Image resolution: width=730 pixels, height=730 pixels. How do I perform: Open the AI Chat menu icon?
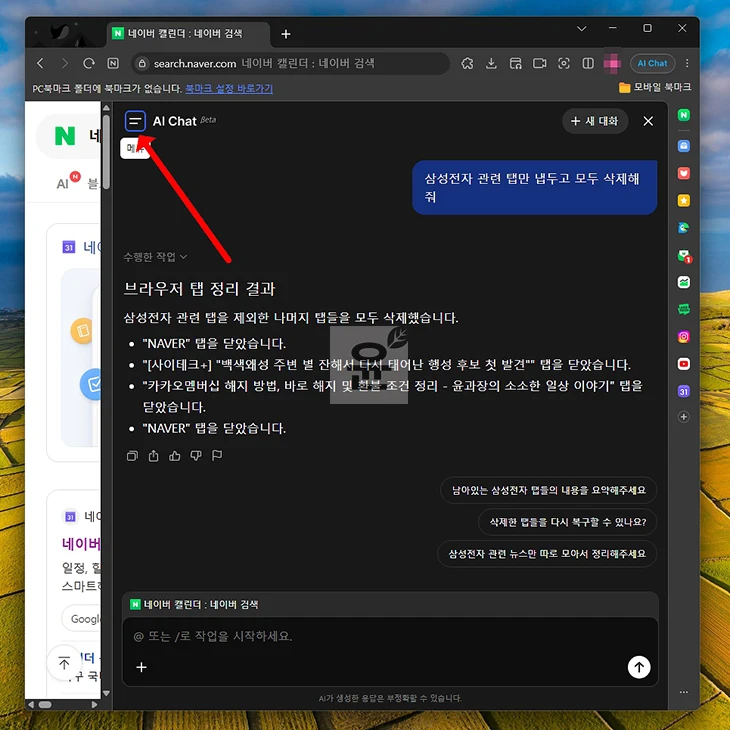tap(135, 122)
